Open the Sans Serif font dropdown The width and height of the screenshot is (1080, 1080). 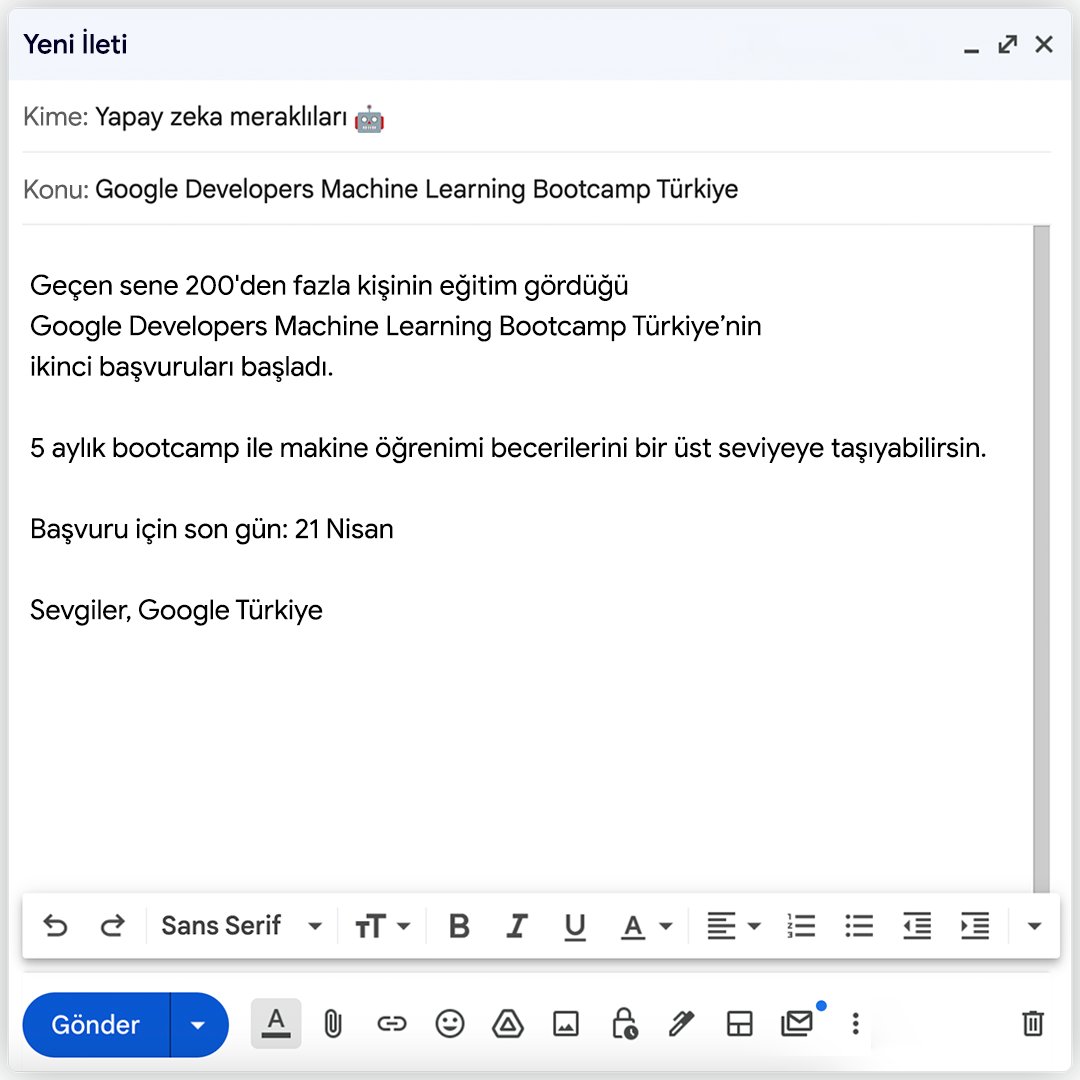point(242,926)
